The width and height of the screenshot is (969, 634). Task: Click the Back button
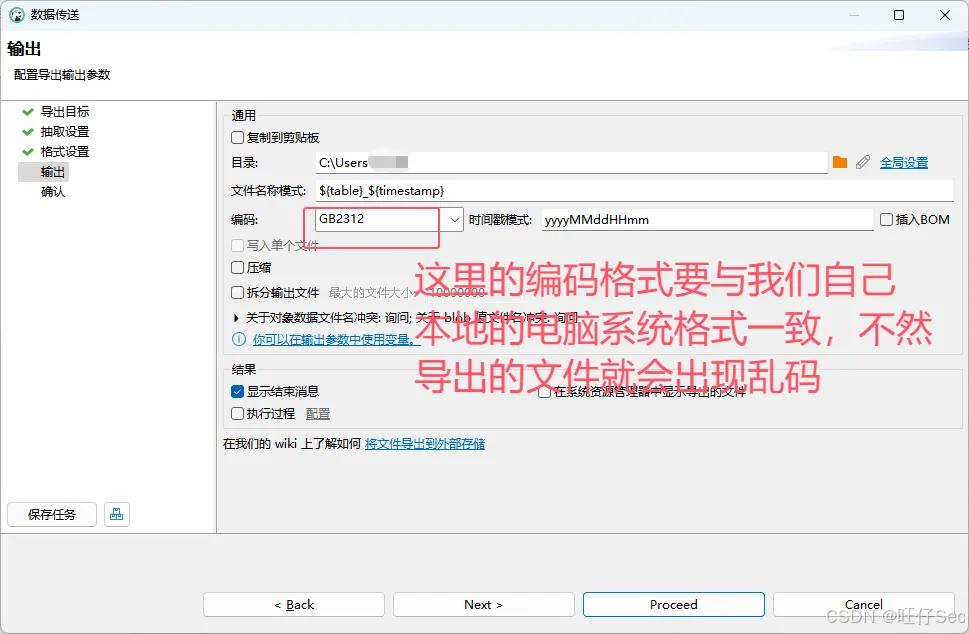294,604
